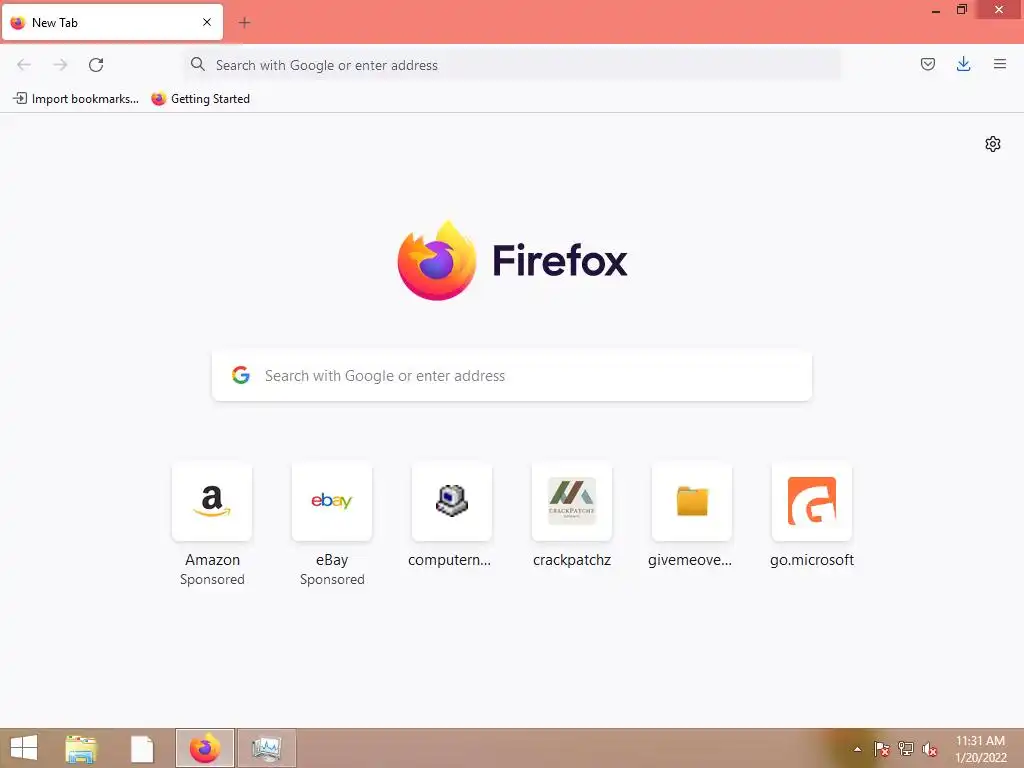Open File Explorer from the taskbar
This screenshot has width=1024, height=768.
81,749
